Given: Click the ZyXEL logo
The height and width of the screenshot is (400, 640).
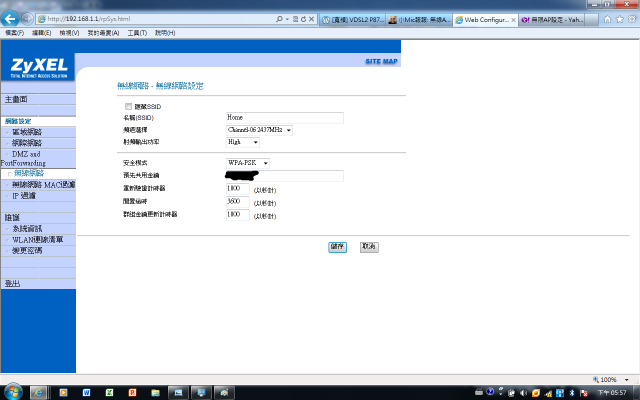Looking at the screenshot, I should pos(38,67).
